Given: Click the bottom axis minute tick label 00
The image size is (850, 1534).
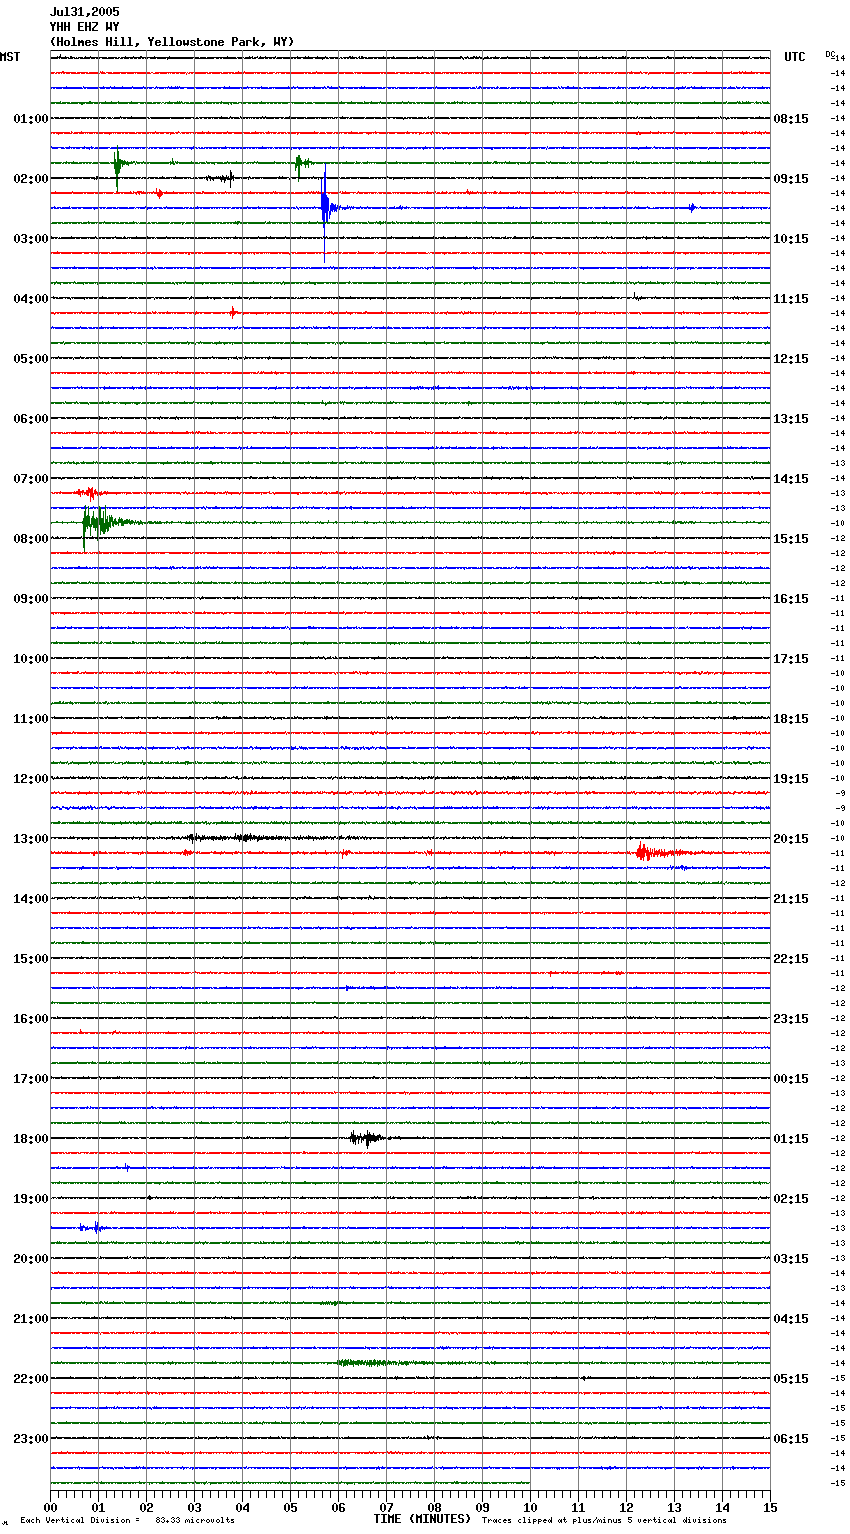Looking at the screenshot, I should tap(50, 1507).
